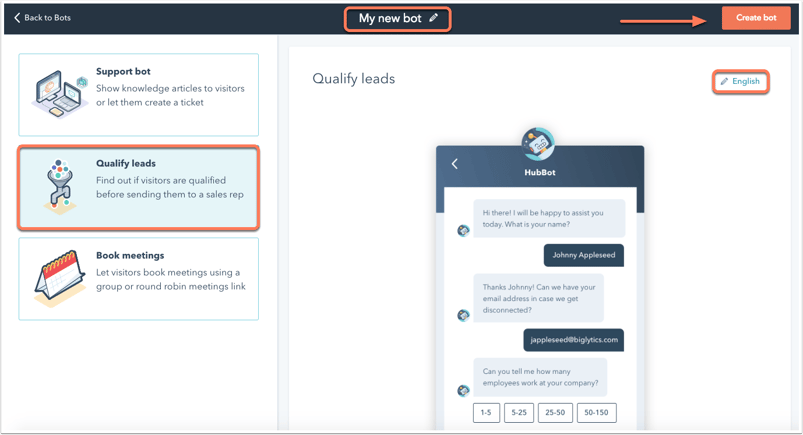803x435 pixels.
Task: Choose the 50-150 employees option
Action: click(597, 412)
